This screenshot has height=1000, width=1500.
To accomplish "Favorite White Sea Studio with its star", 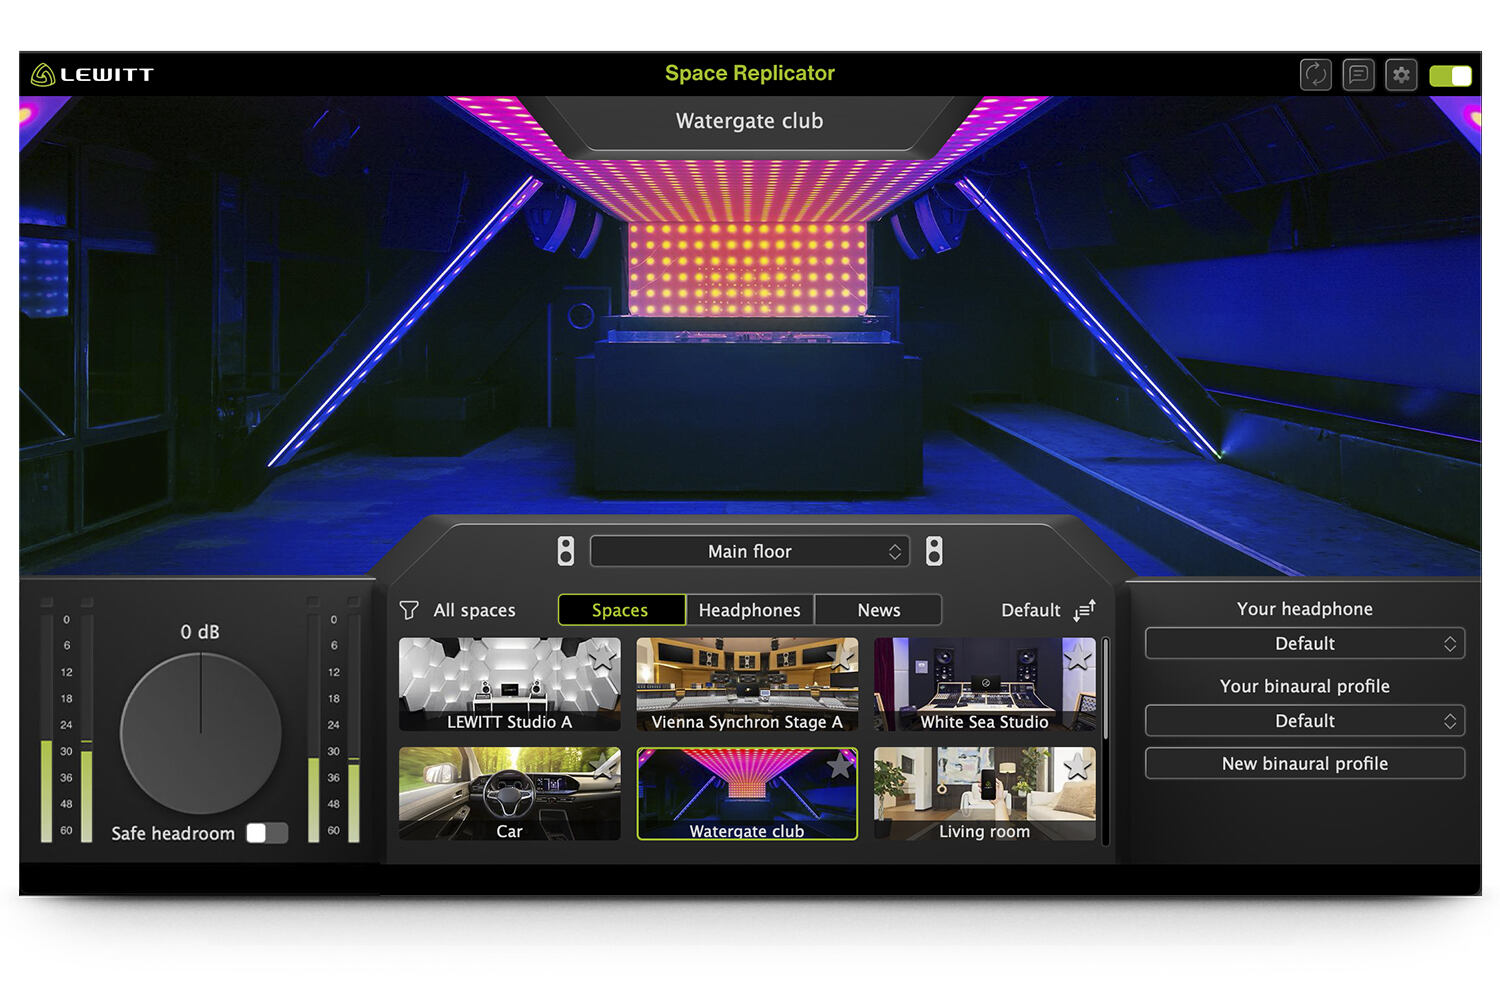I will pyautogui.click(x=1078, y=657).
